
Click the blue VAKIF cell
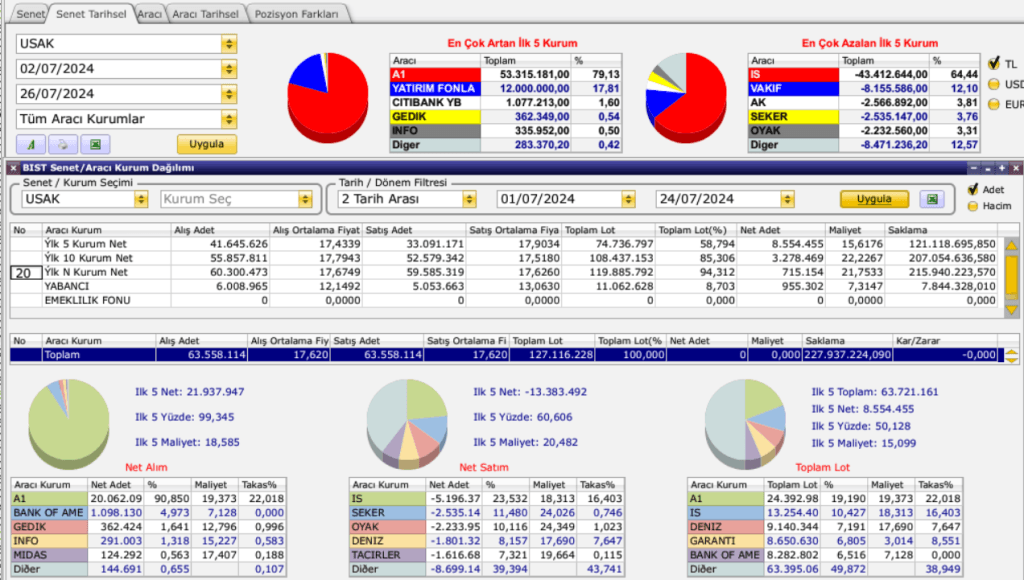tap(793, 88)
